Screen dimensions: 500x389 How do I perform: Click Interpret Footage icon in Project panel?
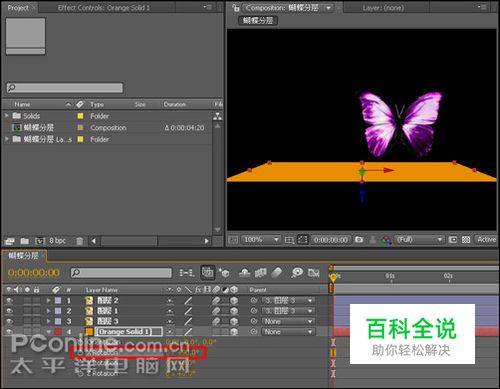click(10, 241)
